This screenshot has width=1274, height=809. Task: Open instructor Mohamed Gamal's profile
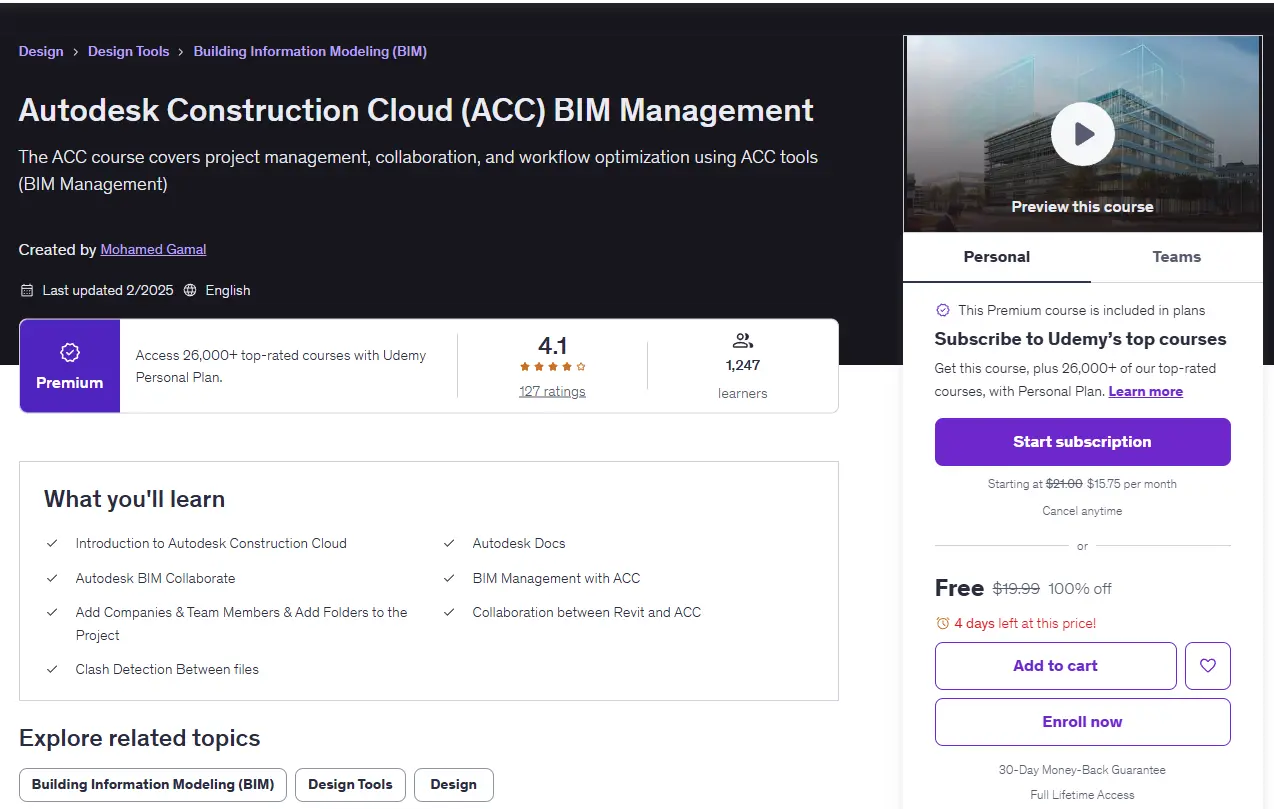tap(153, 249)
